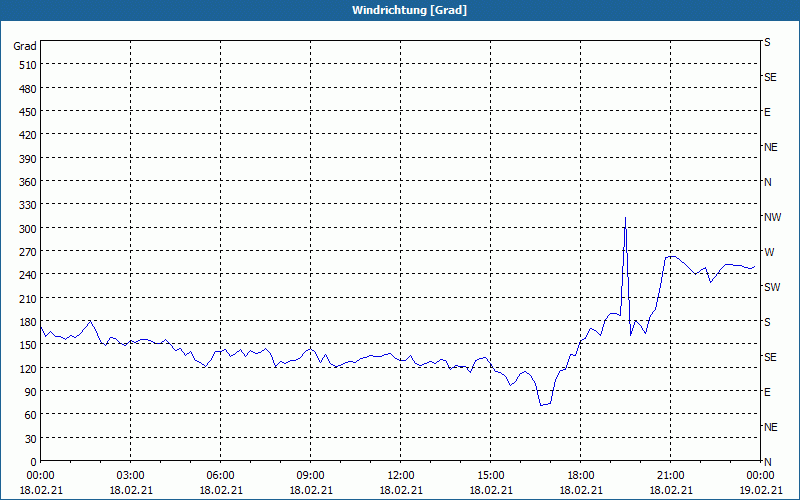800x500 pixels.
Task: Select the 390 y-axis label
Action: [28, 159]
